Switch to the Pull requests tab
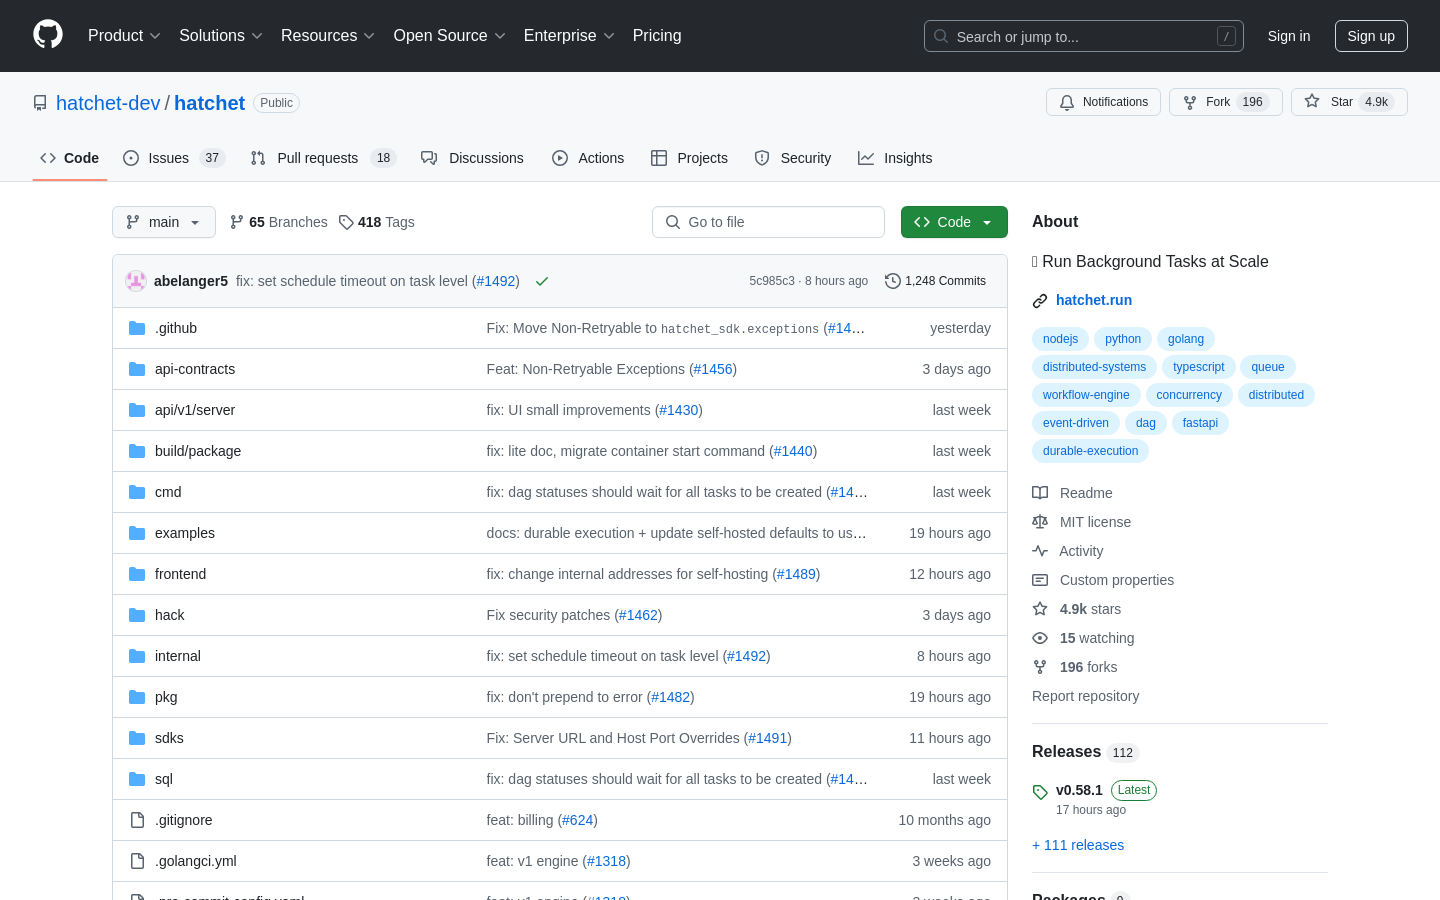Screen dimensions: 1440x900 pyautogui.click(x=323, y=158)
